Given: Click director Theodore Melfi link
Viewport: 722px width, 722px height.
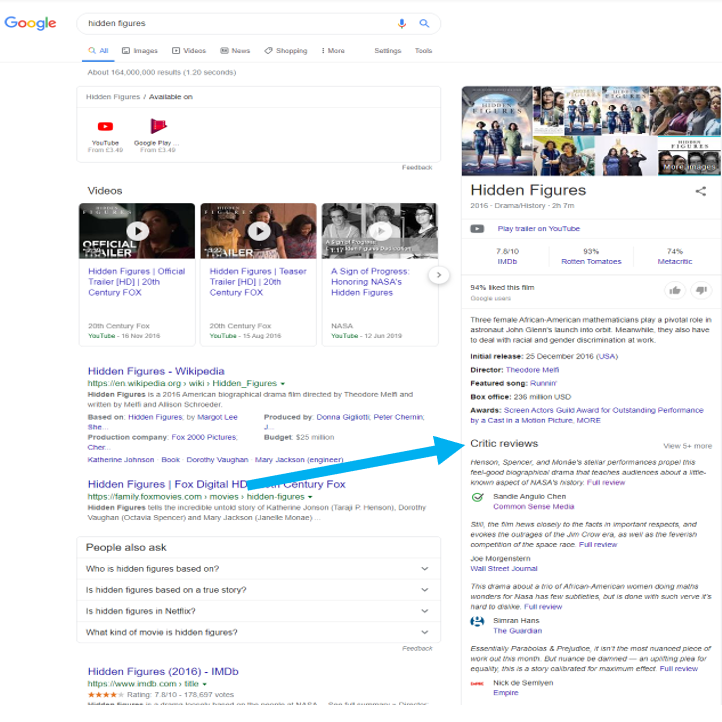Looking at the screenshot, I should point(532,370).
